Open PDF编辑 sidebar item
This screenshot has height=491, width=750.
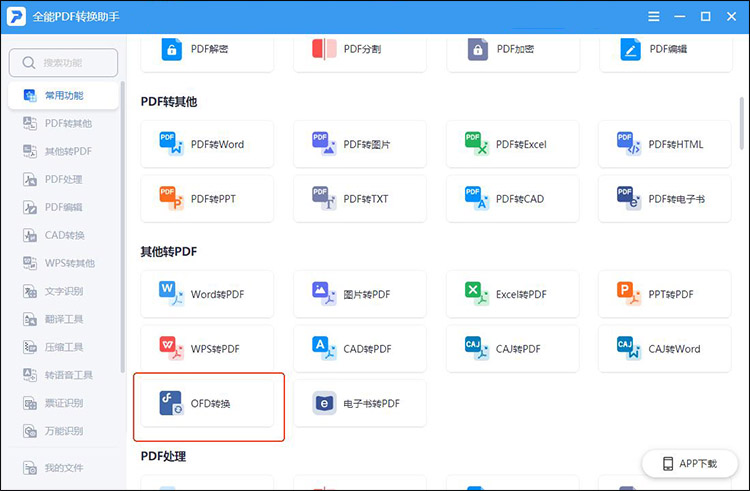pos(63,207)
